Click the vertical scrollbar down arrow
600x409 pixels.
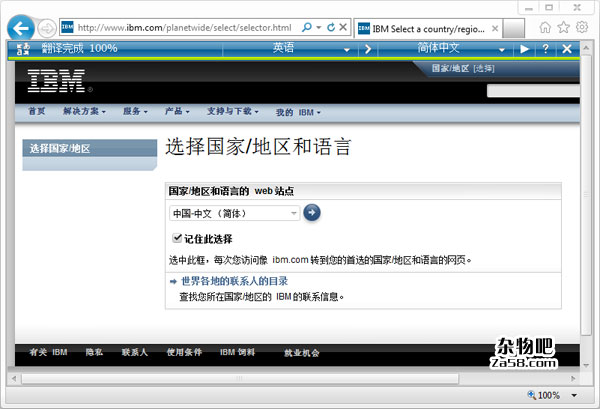click(x=586, y=365)
